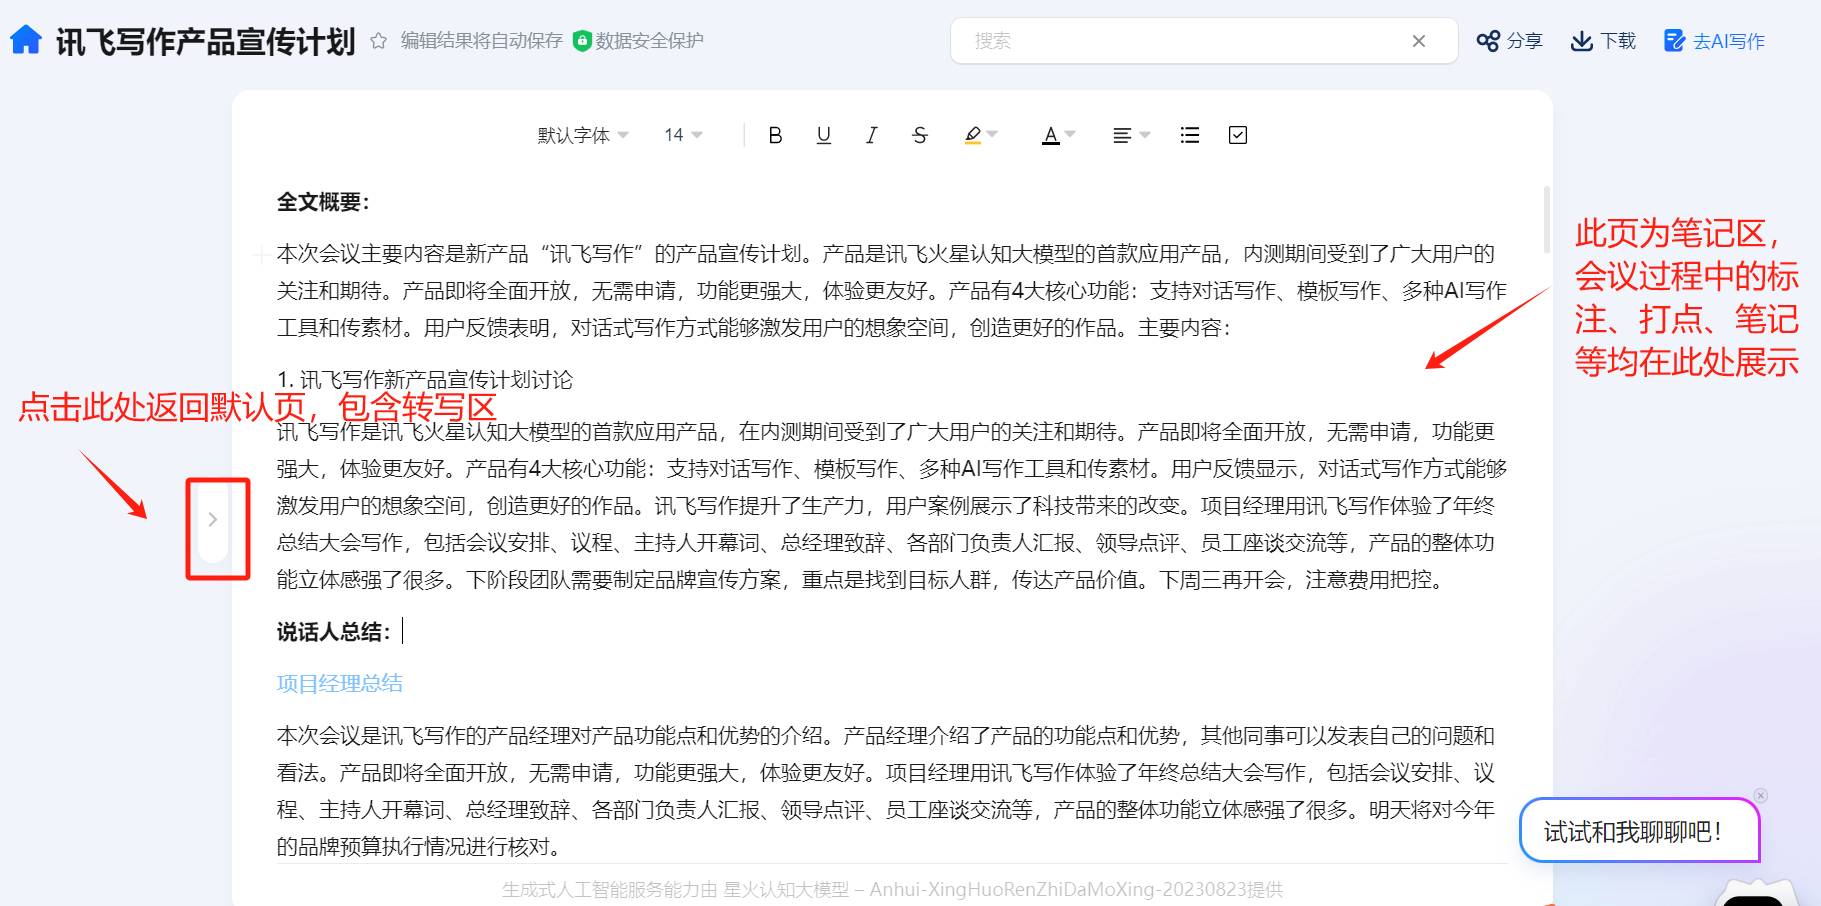The image size is (1821, 906).
Task: Insert a checkbox task list
Action: pos(1238,135)
